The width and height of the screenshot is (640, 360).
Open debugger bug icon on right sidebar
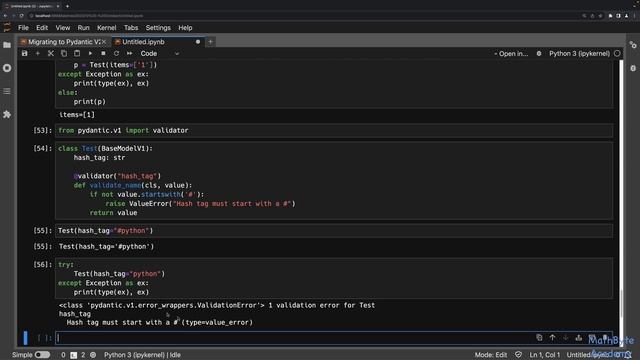pos(633,68)
